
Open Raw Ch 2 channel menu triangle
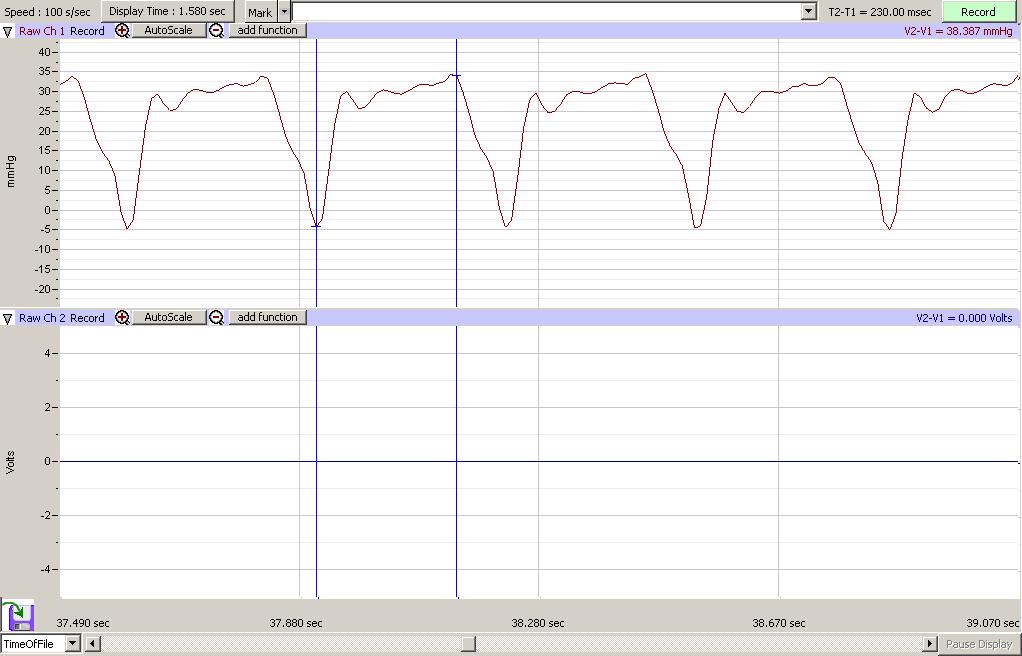pyautogui.click(x=8, y=318)
